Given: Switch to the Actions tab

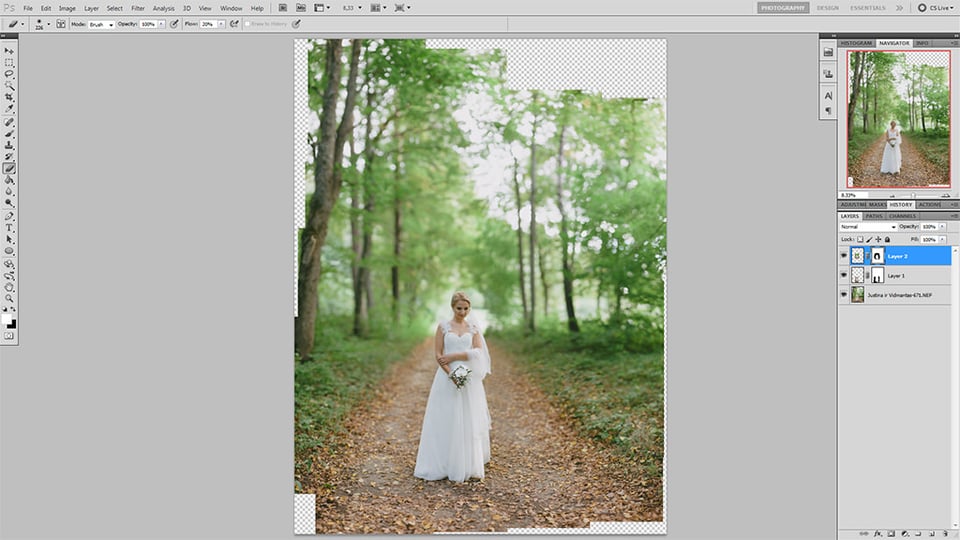Looking at the screenshot, I should coord(929,204).
